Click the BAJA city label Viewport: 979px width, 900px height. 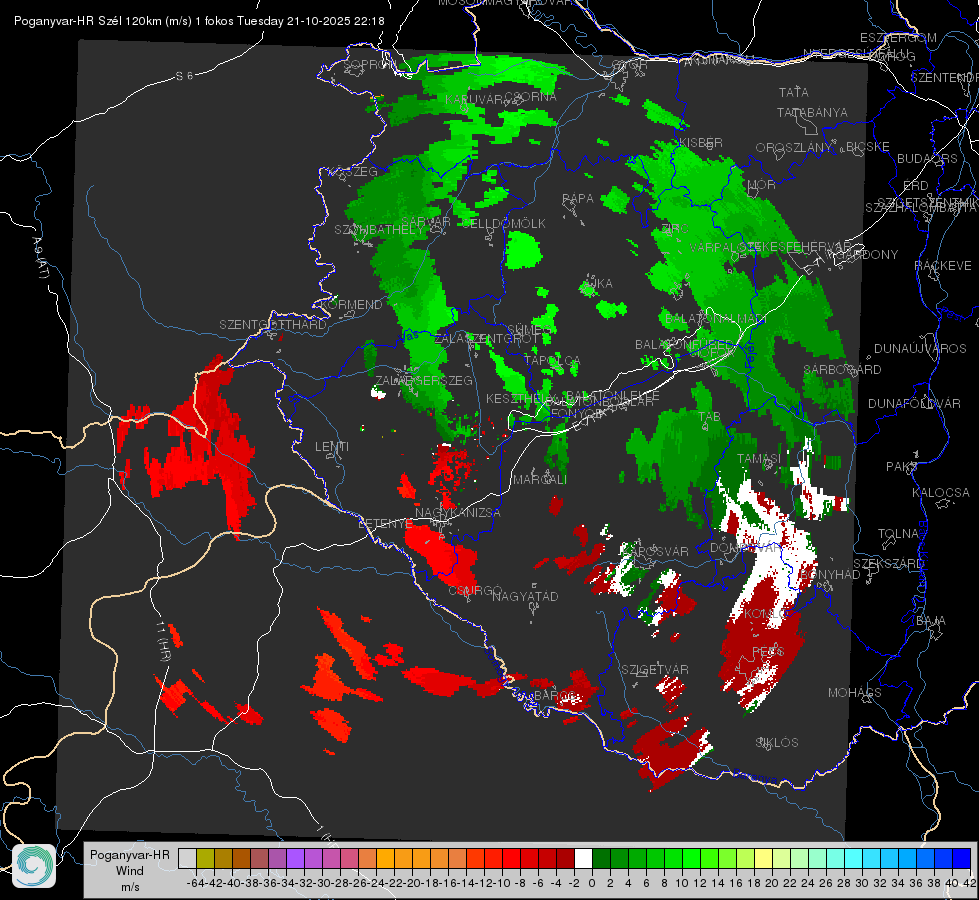[931, 621]
